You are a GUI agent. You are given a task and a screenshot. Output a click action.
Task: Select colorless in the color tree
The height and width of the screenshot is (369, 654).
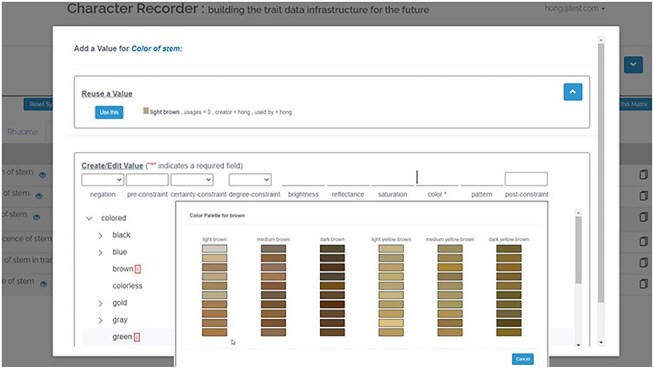click(127, 286)
